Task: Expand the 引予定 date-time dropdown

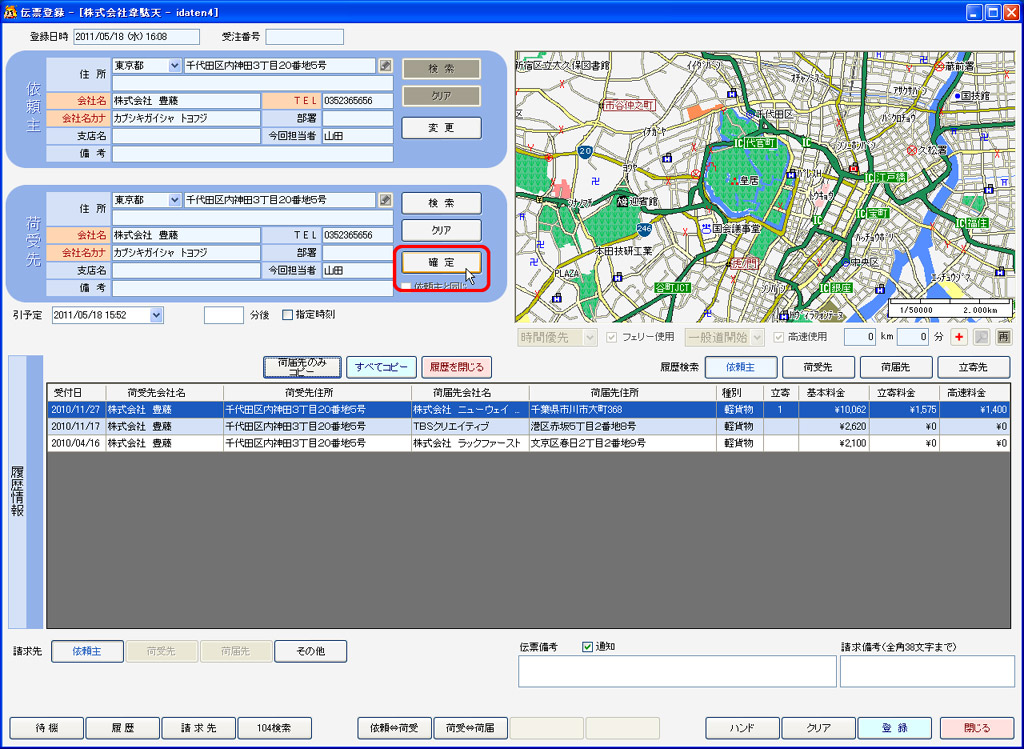Action: (x=156, y=315)
